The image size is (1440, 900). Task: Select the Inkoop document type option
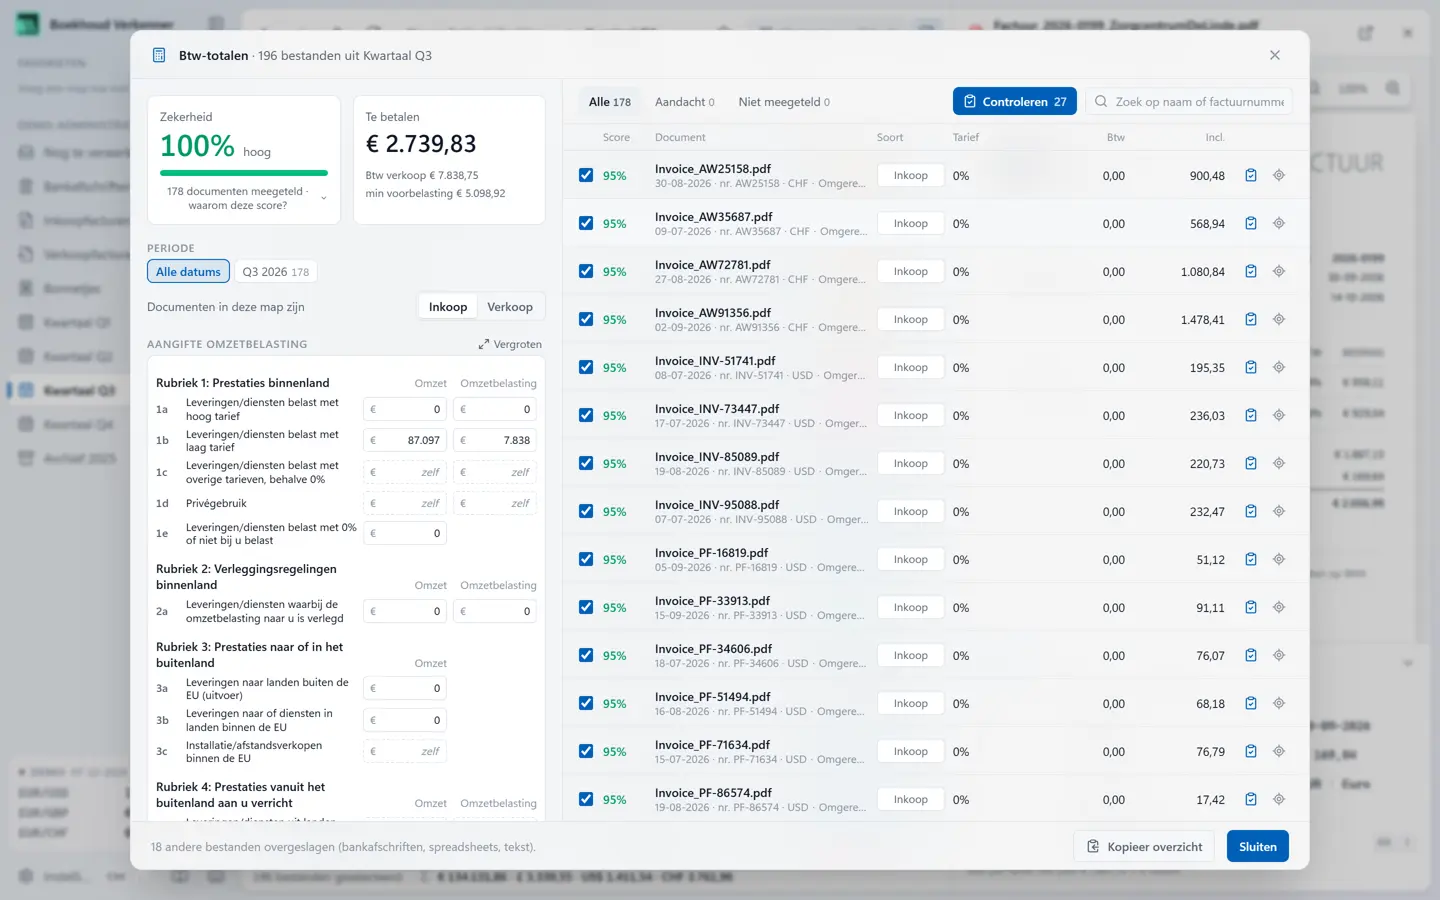pos(447,307)
